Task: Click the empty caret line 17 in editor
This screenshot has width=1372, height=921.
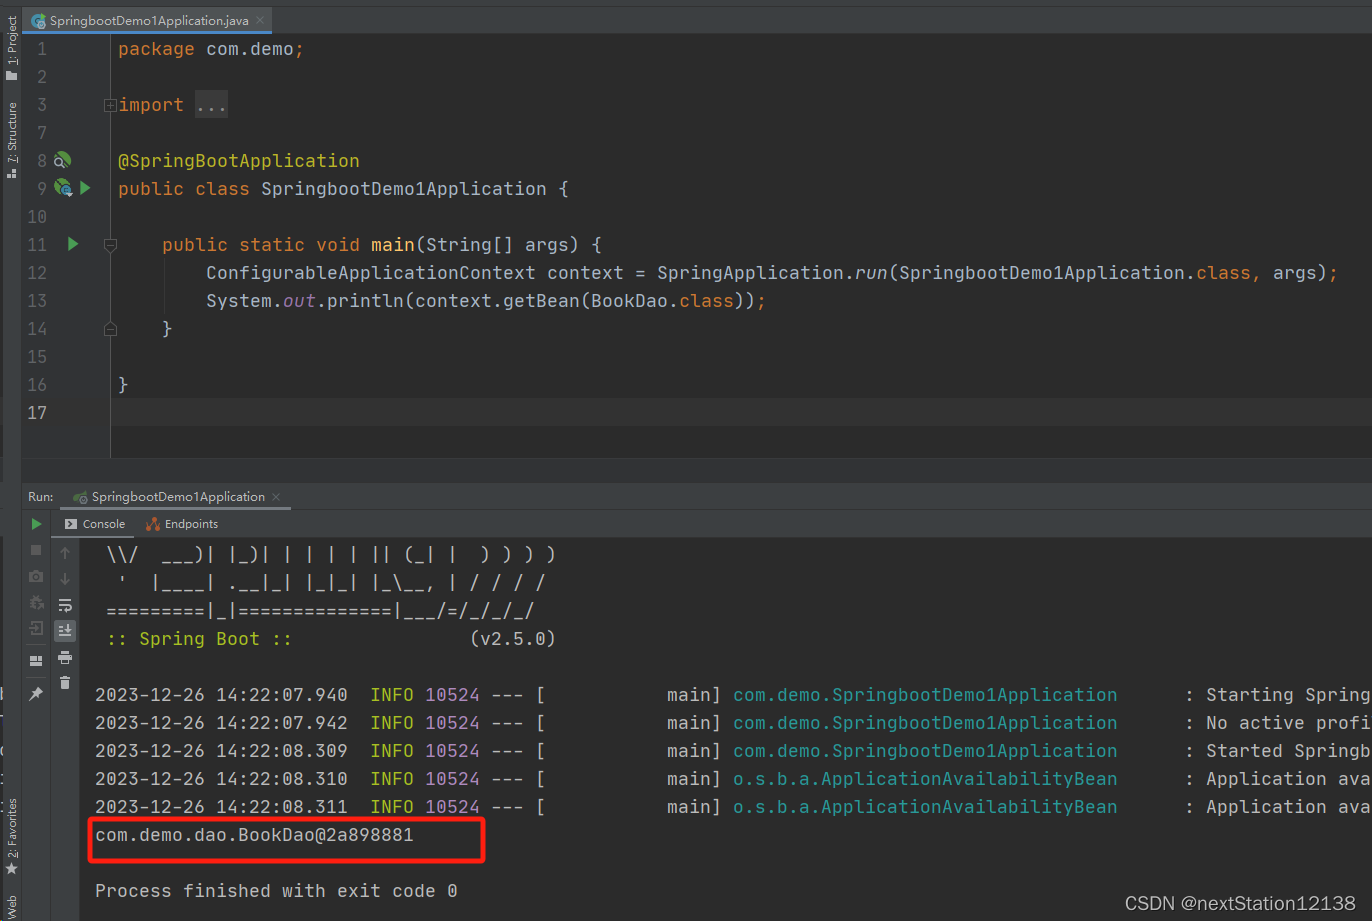Action: click(740, 413)
